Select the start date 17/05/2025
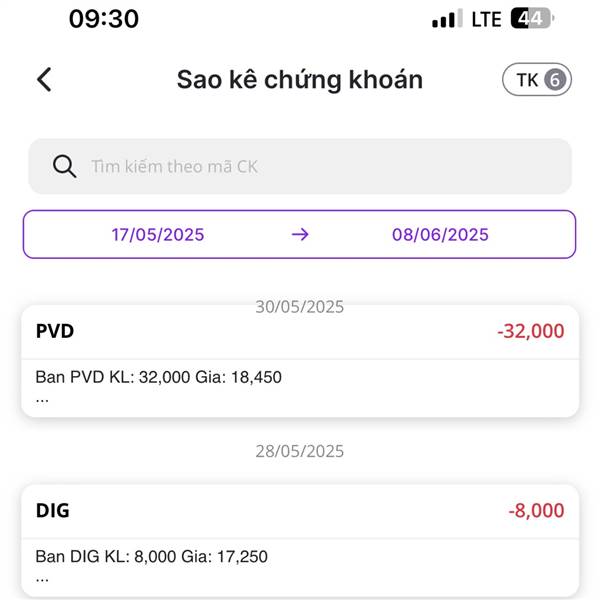 click(x=158, y=235)
